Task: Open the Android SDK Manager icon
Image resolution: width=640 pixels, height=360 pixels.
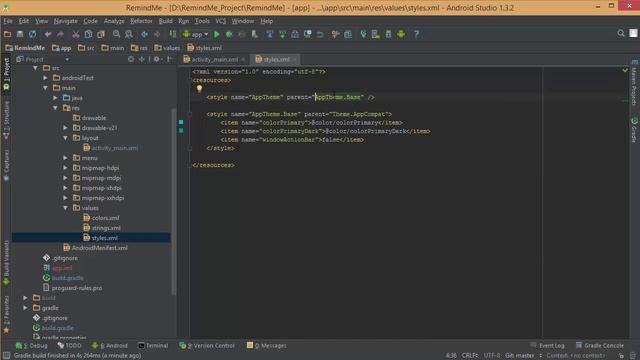Action: click(388, 34)
